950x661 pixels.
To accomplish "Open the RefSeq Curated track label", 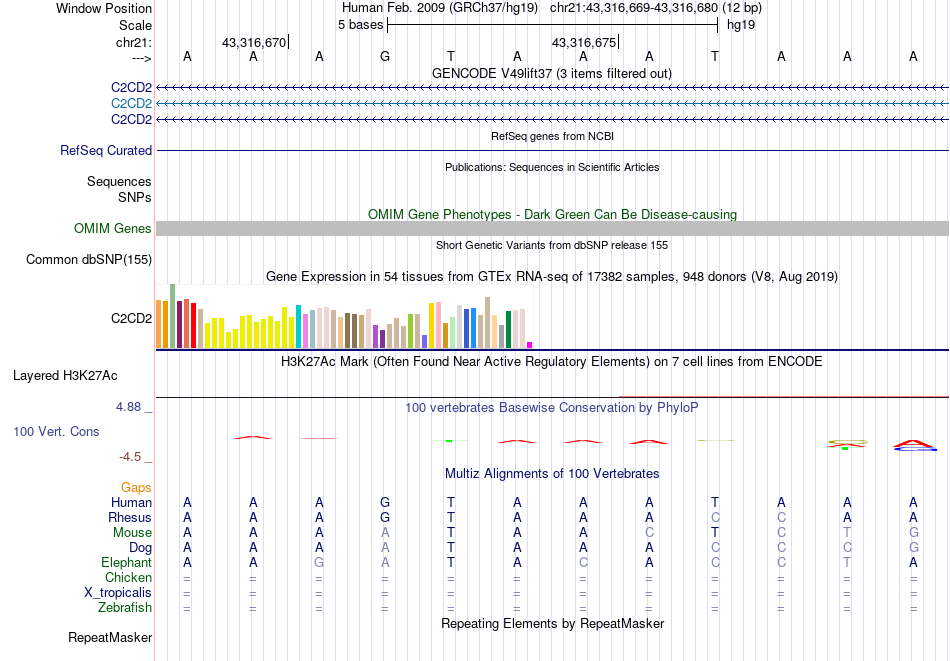I will [106, 150].
